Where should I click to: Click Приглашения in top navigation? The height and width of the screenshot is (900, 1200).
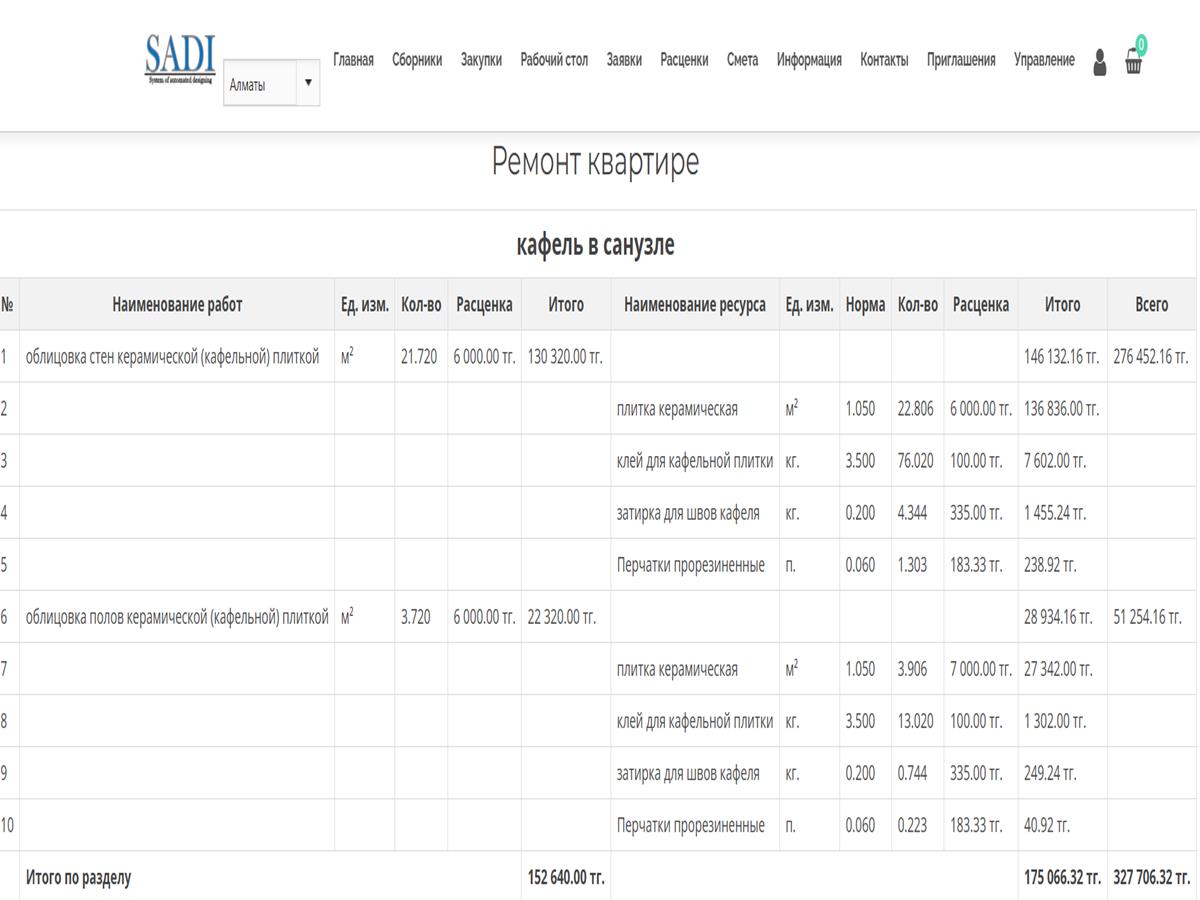[961, 60]
